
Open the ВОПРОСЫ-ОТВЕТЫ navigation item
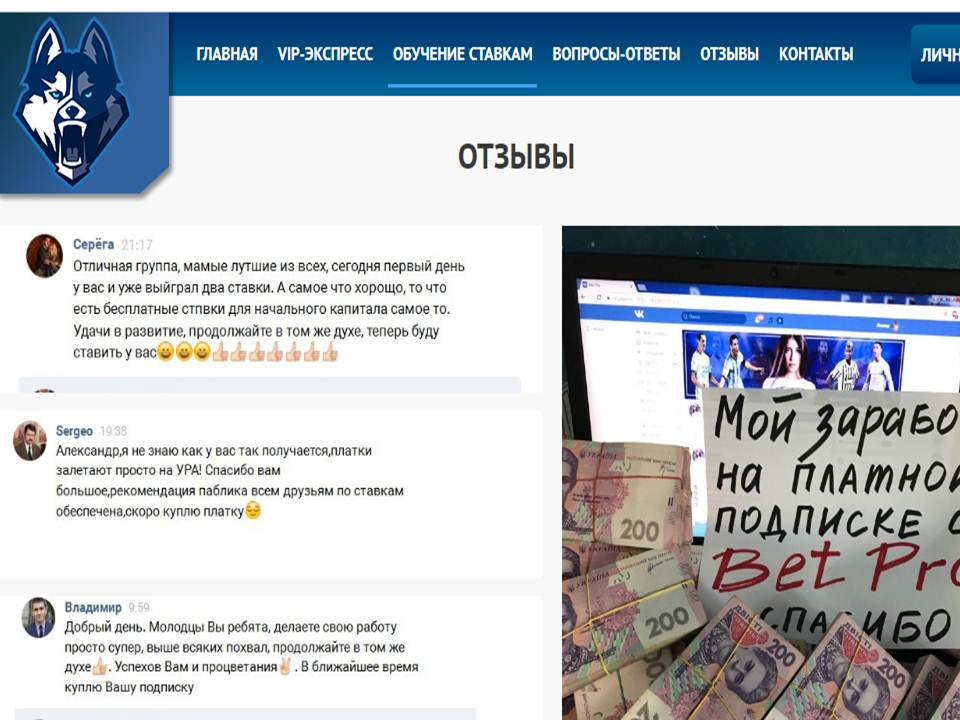pyautogui.click(x=616, y=54)
